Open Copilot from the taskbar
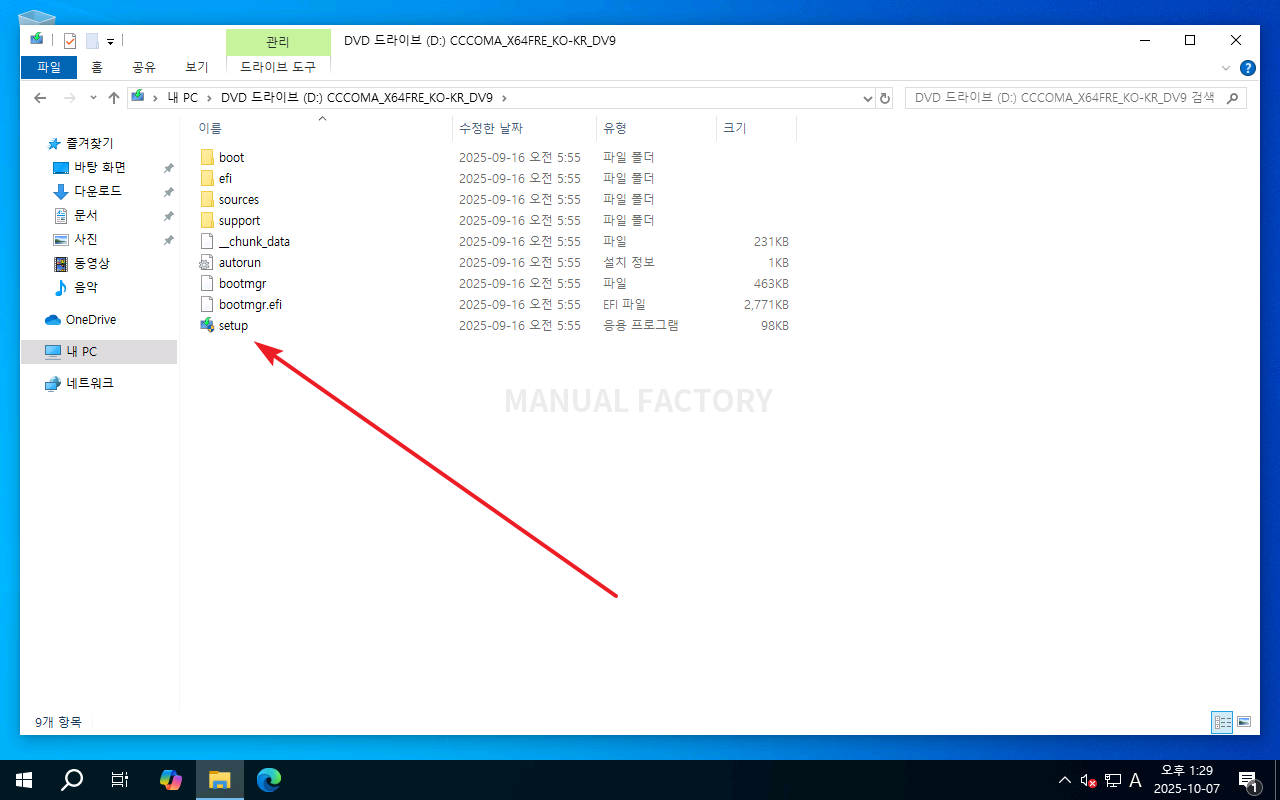This screenshot has height=800, width=1280. click(171, 780)
